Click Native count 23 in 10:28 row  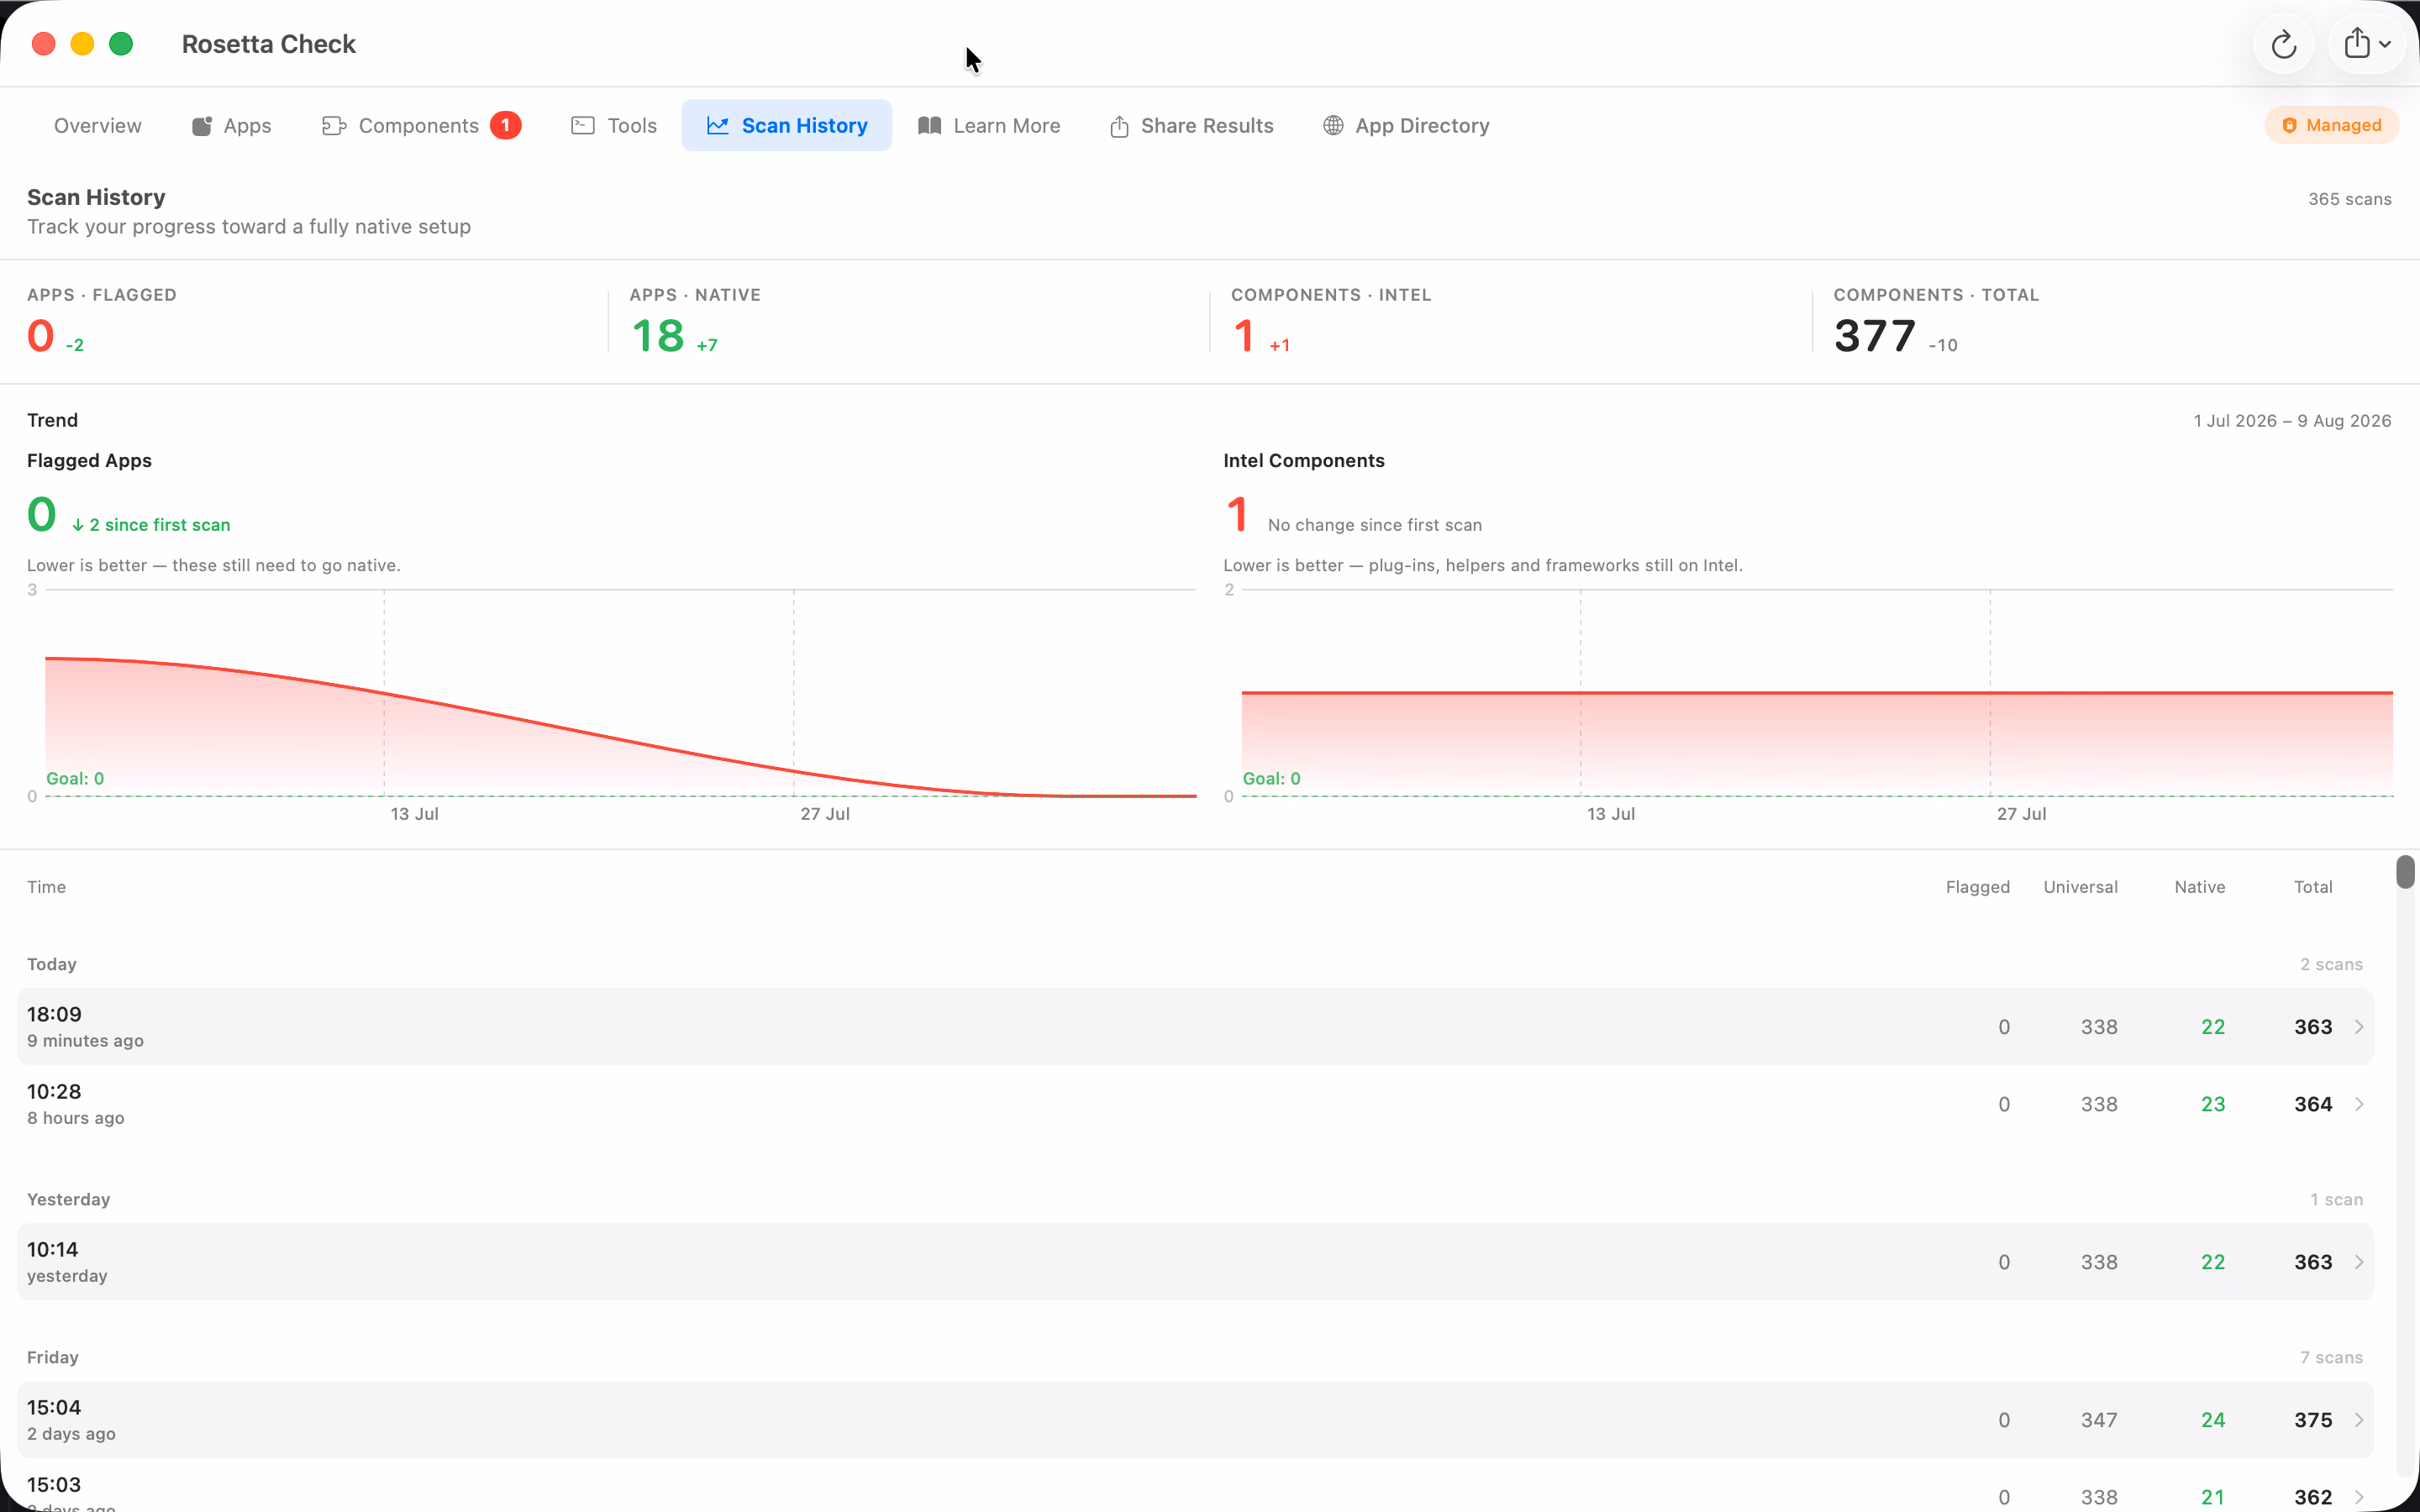pos(2213,1104)
